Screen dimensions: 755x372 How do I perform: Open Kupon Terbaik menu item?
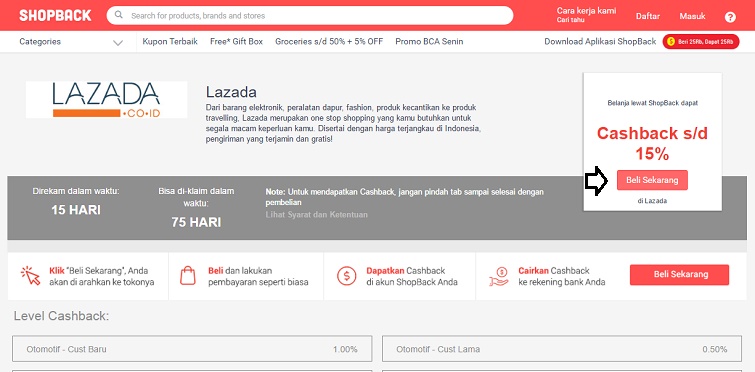(x=170, y=41)
